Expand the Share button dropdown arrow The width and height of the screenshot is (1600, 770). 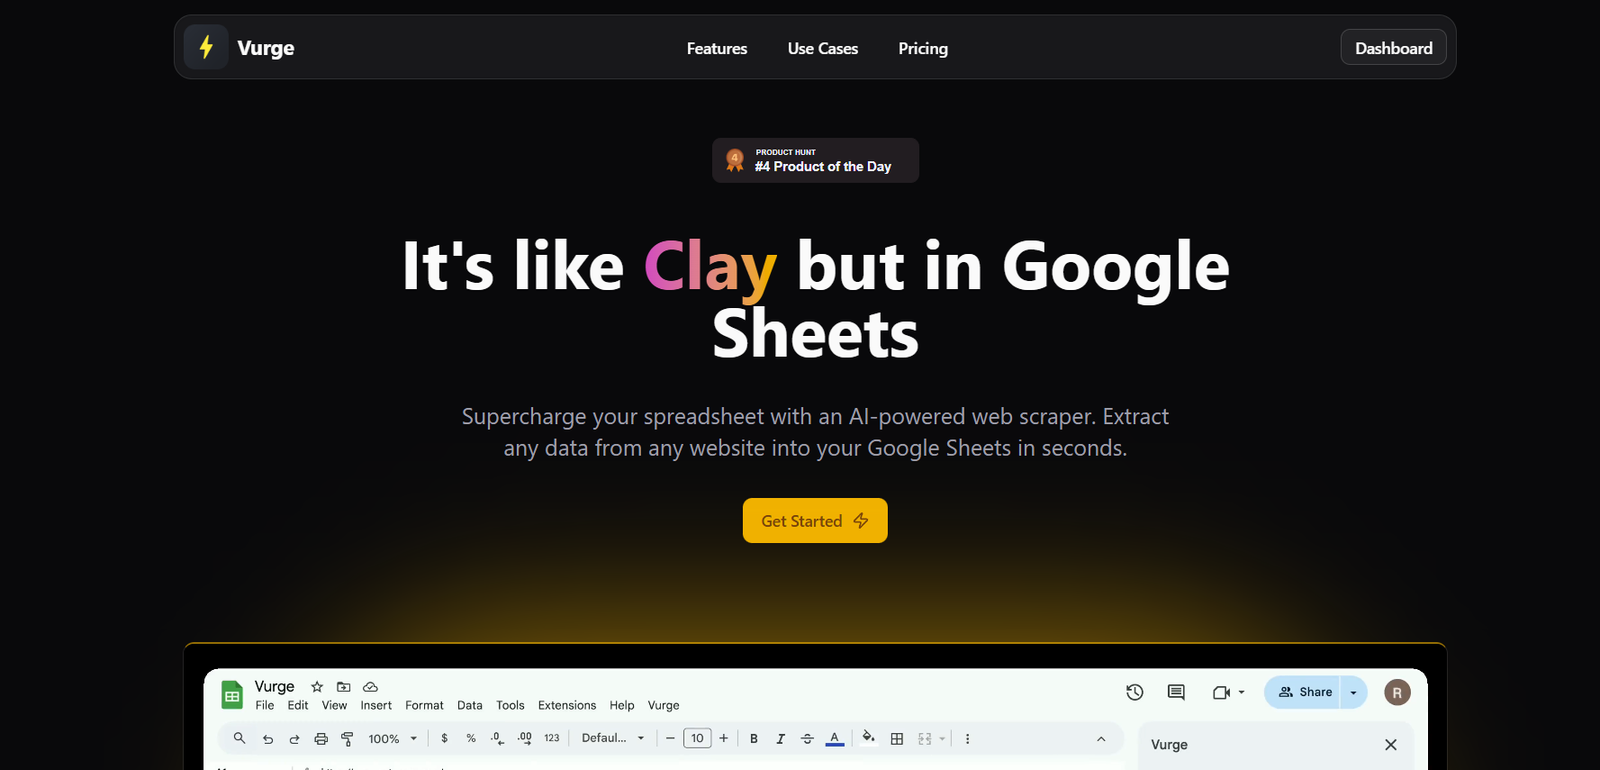(1353, 692)
